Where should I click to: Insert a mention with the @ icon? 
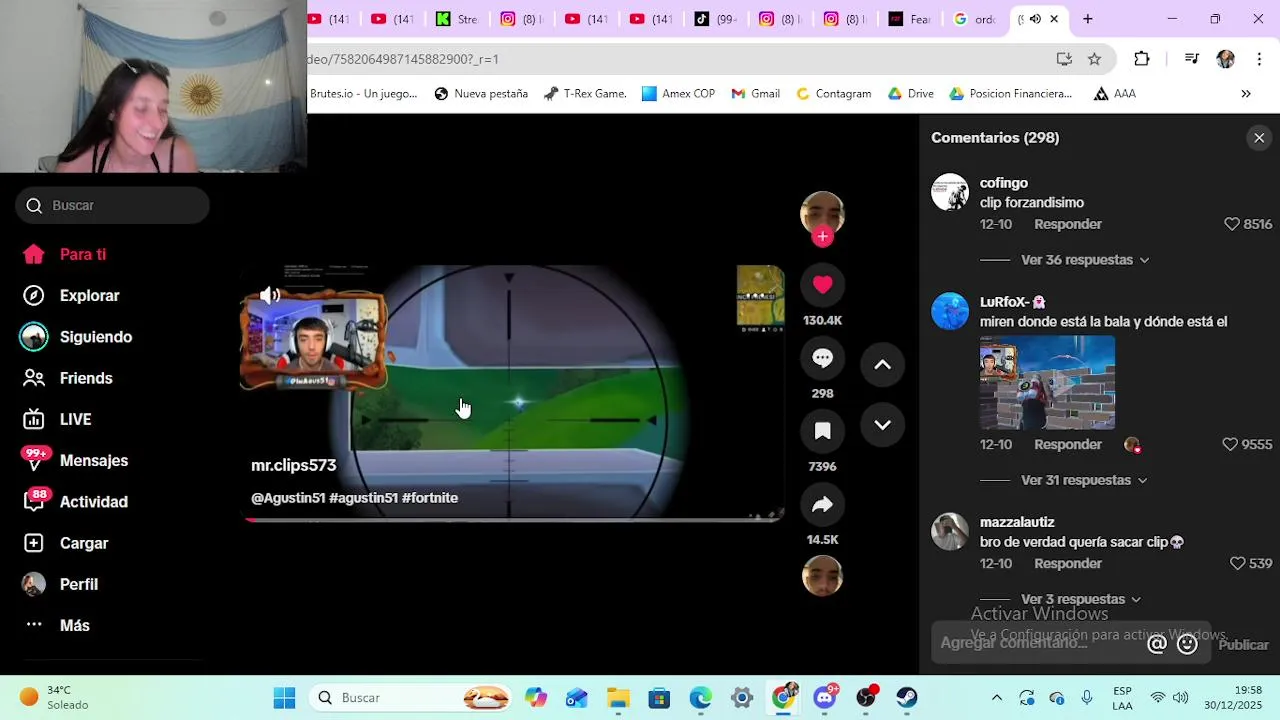(x=1157, y=644)
